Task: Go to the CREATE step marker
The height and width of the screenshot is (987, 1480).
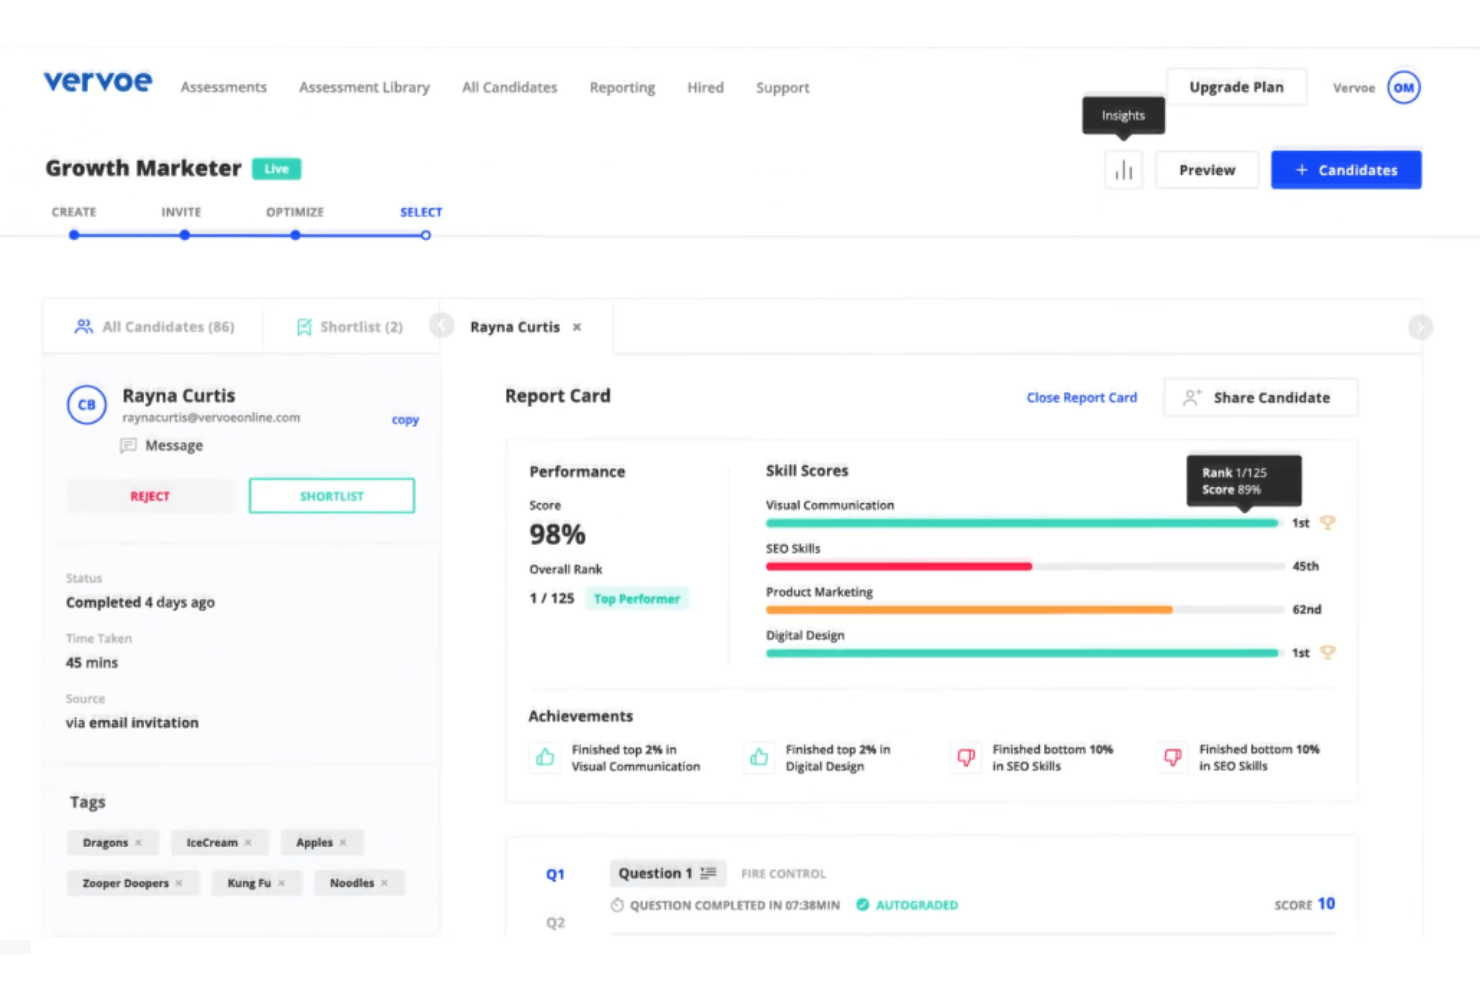Action: [74, 235]
